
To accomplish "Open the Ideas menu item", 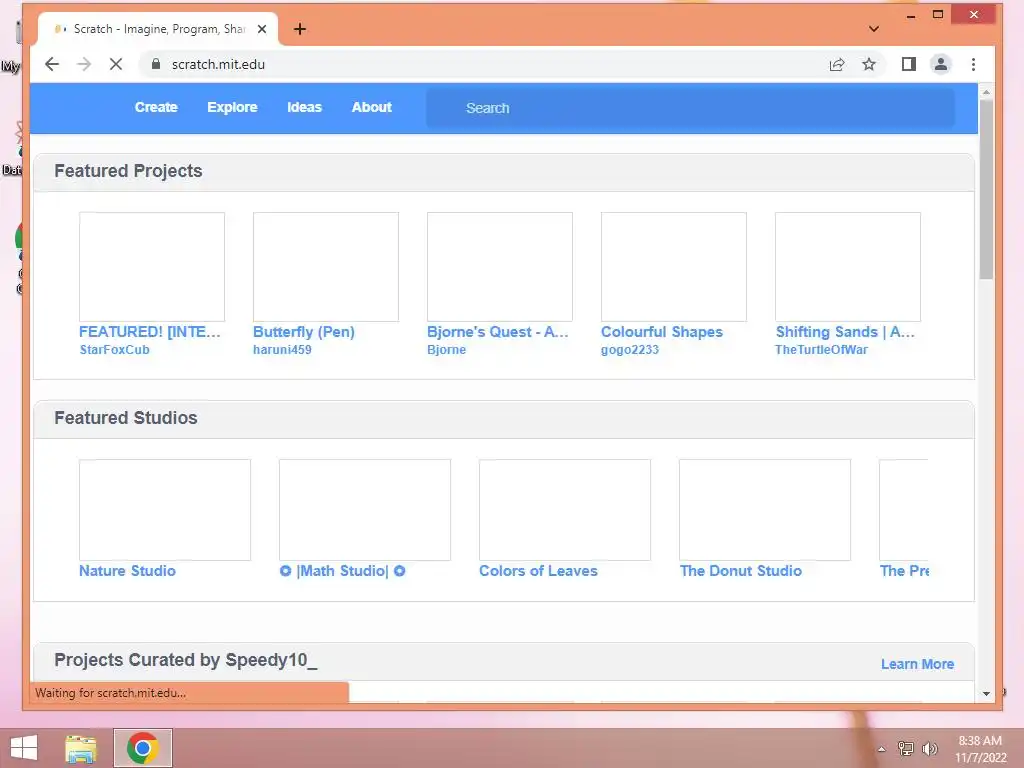I will pos(304,107).
